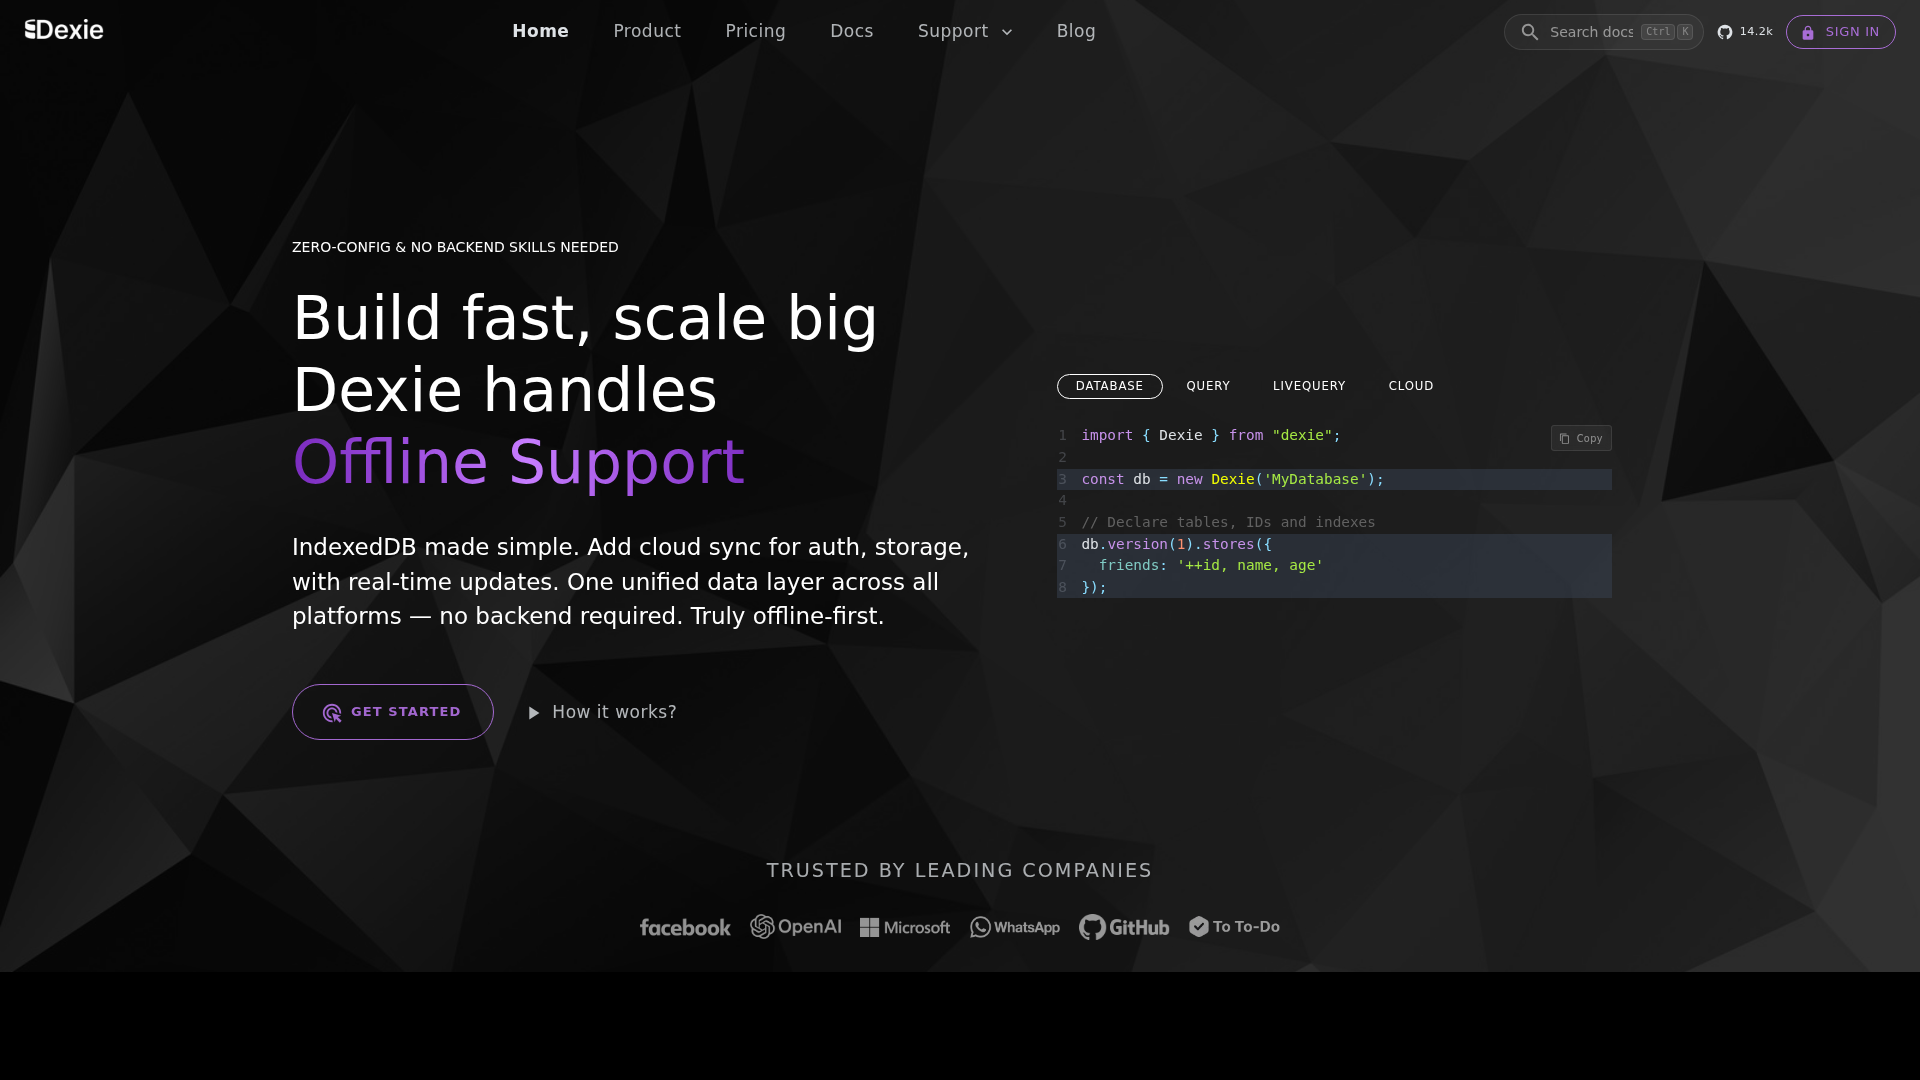Select the OpenAI logo
Image resolution: width=1920 pixels, height=1080 pixels.
tap(796, 927)
